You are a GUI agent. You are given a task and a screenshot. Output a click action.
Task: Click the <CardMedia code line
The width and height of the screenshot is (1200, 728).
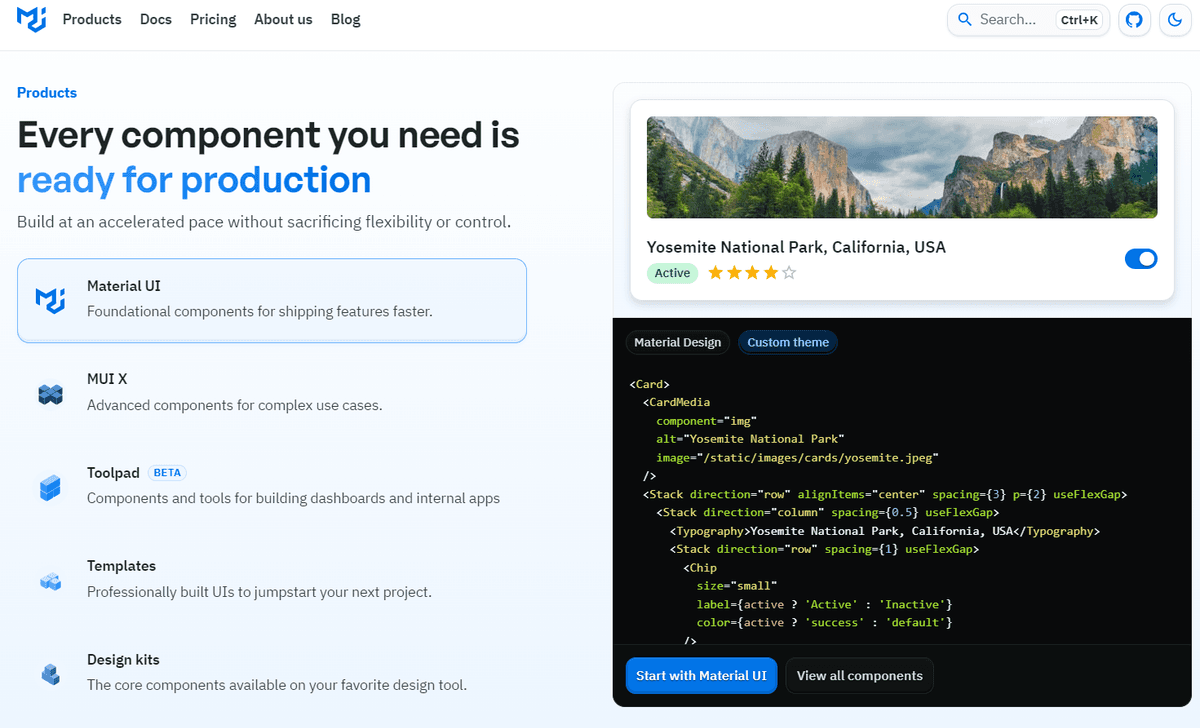point(676,402)
